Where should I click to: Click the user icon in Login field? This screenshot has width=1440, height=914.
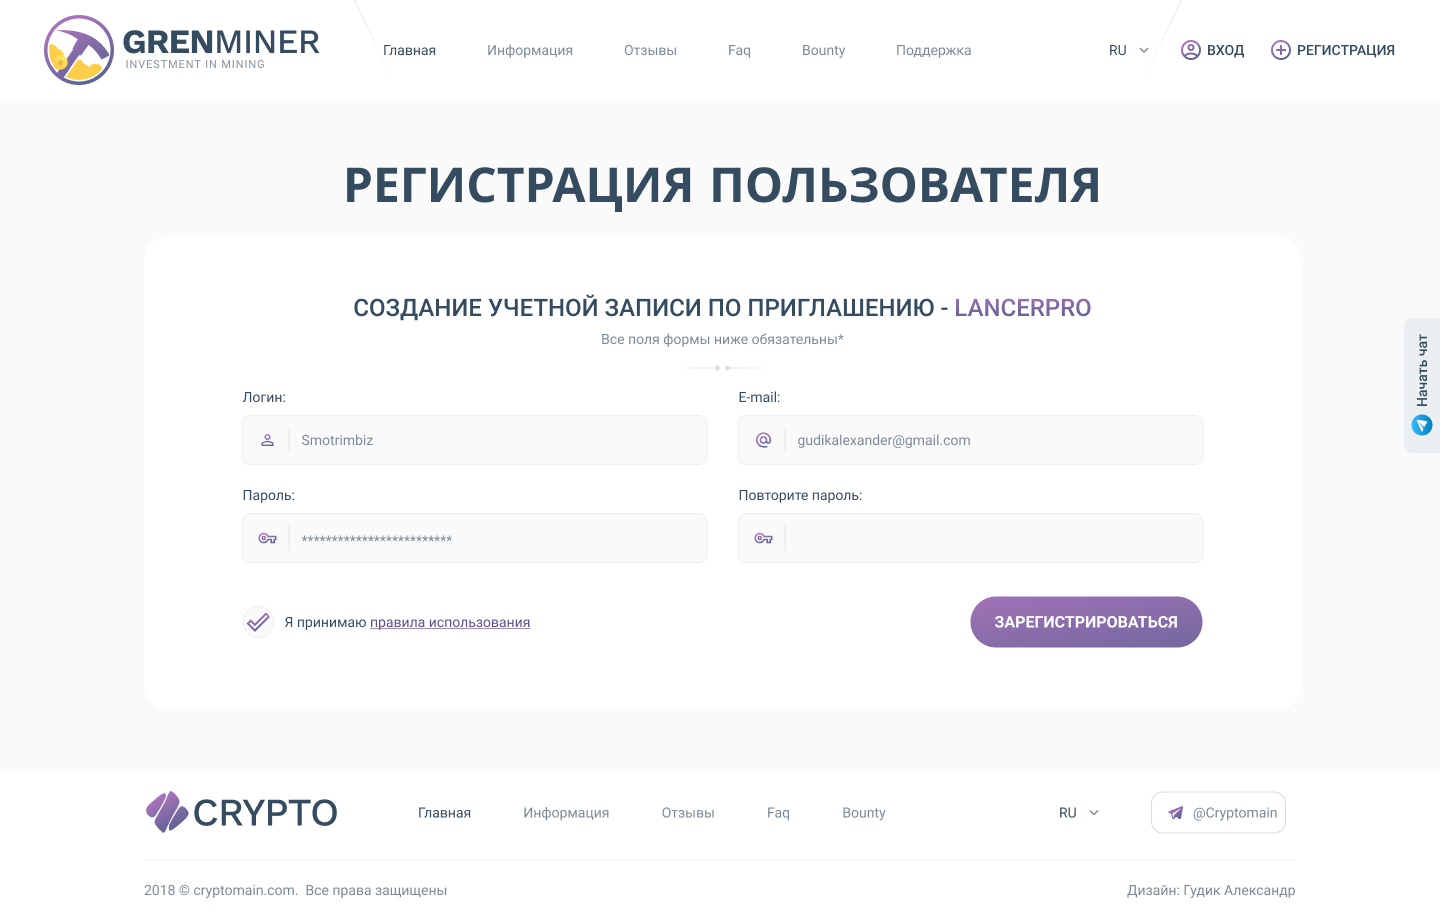[x=267, y=440]
